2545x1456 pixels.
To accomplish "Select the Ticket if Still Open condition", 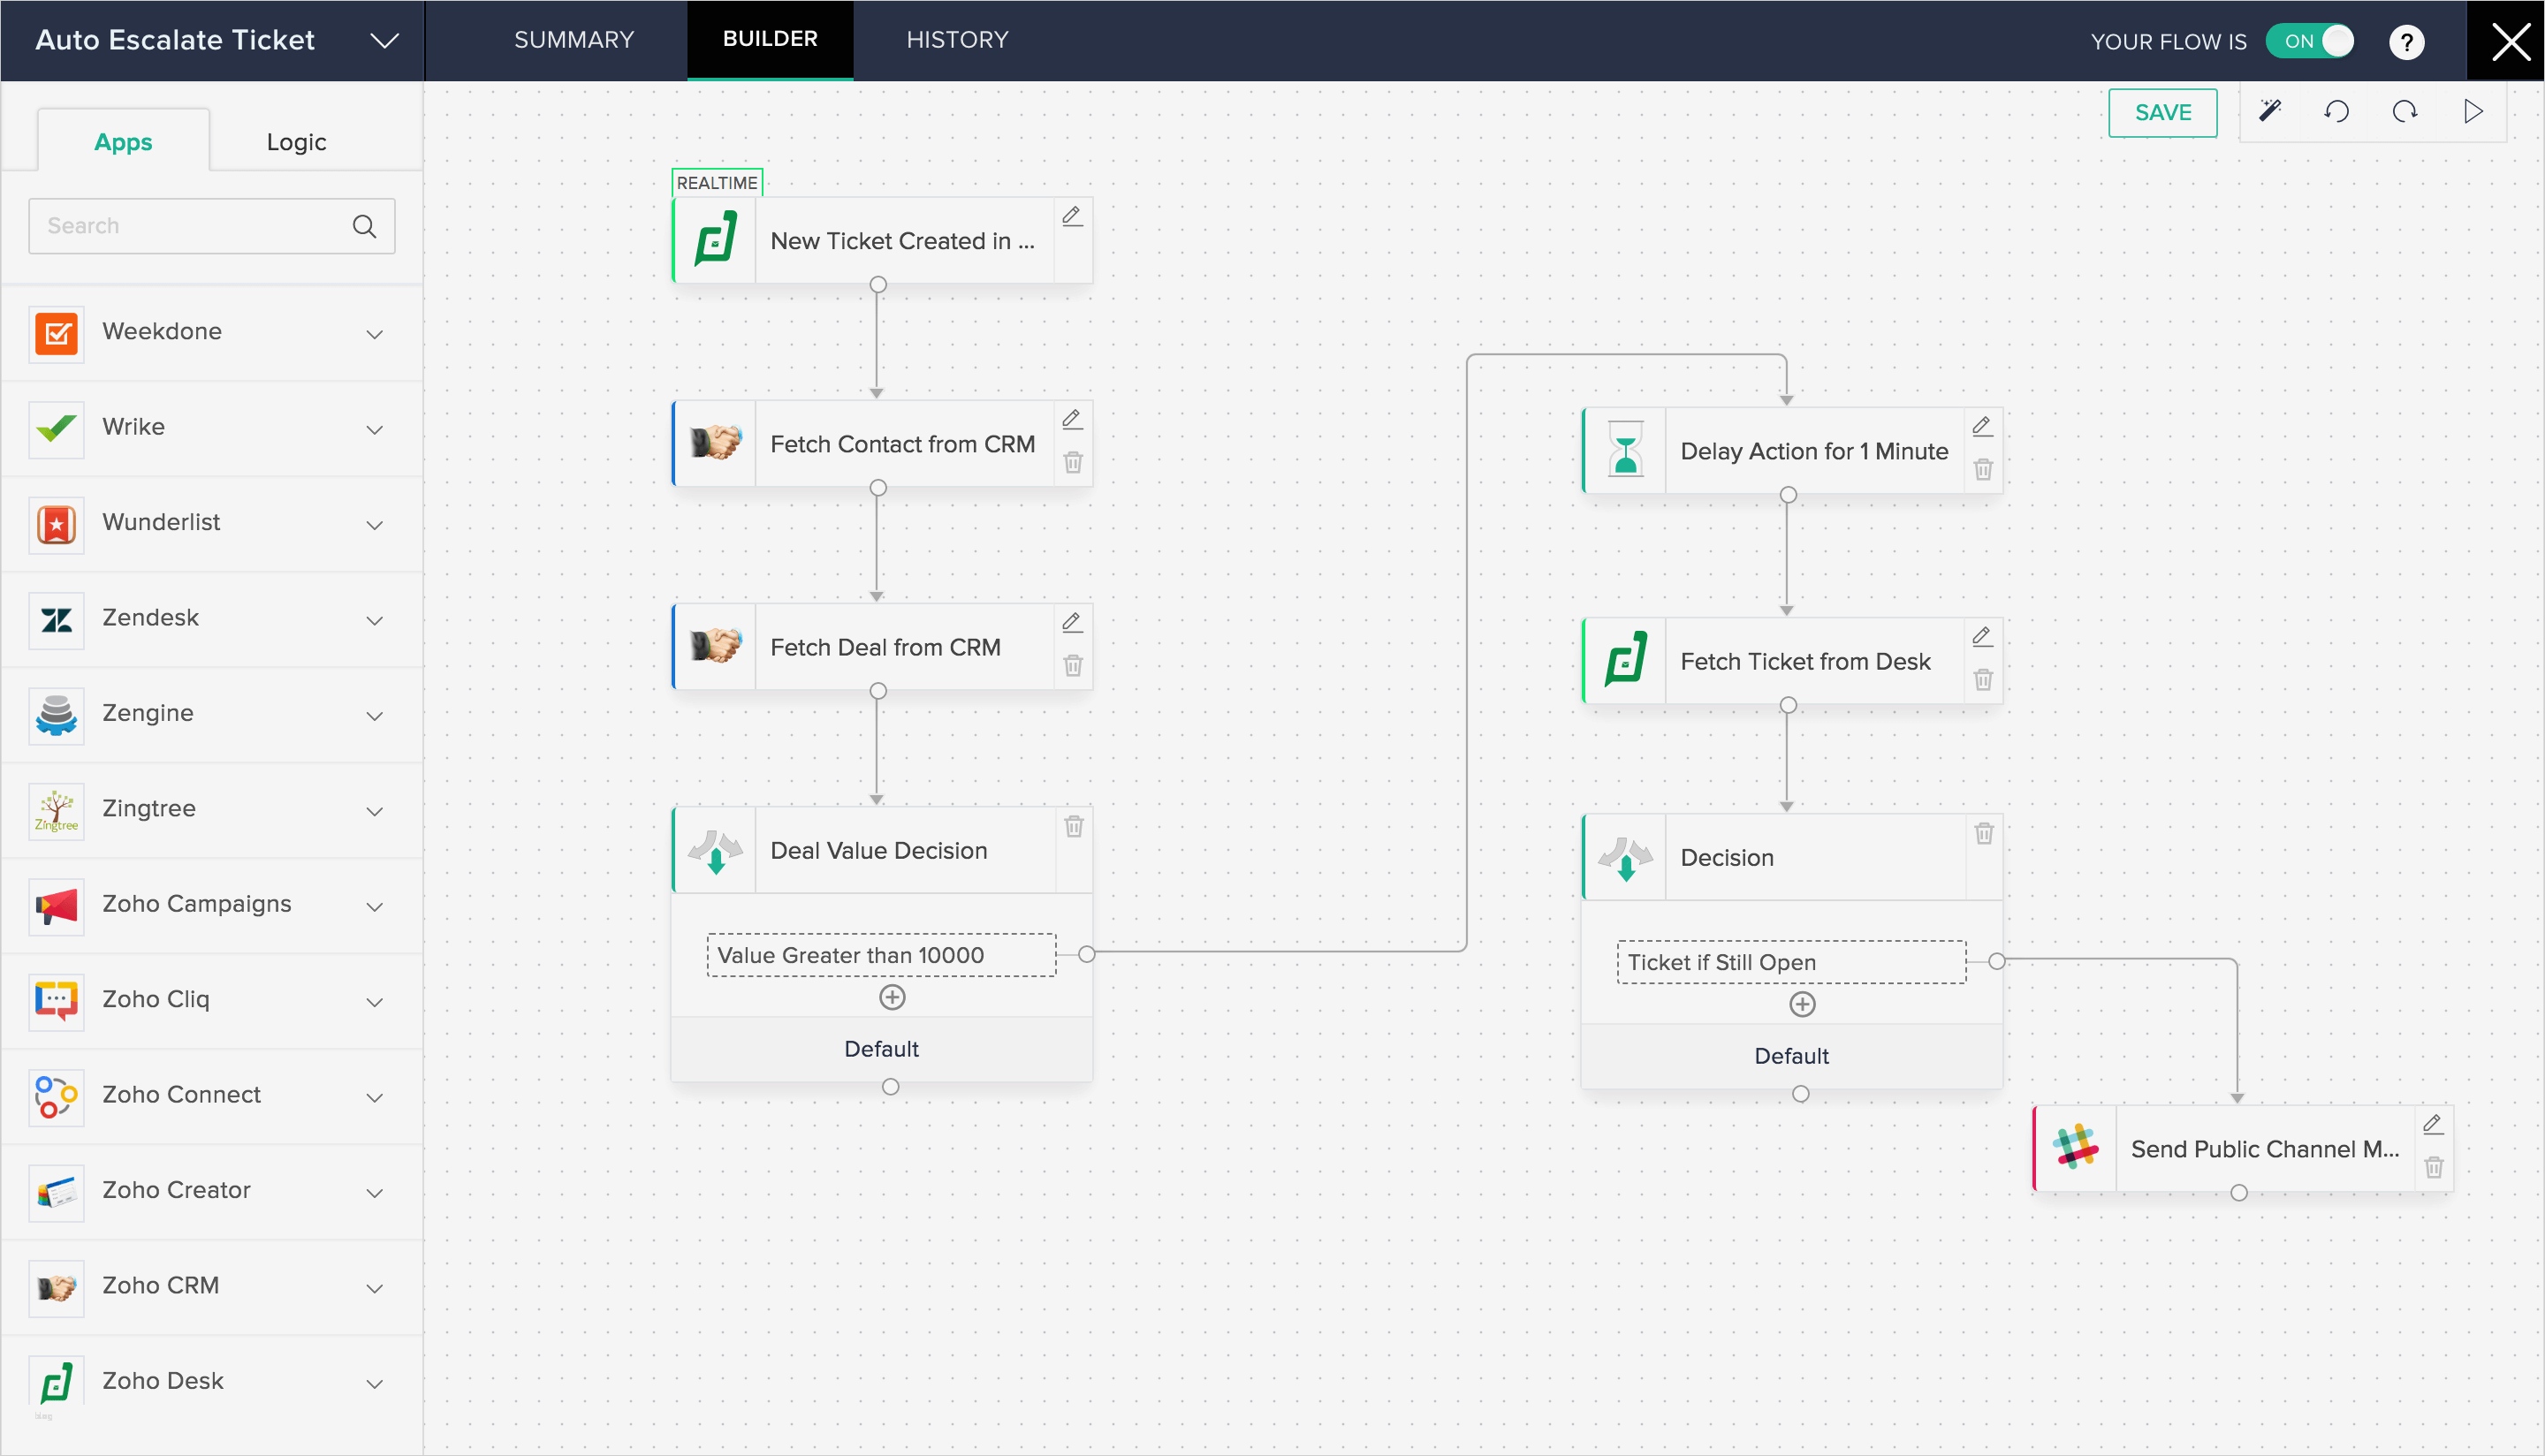I will (1791, 962).
